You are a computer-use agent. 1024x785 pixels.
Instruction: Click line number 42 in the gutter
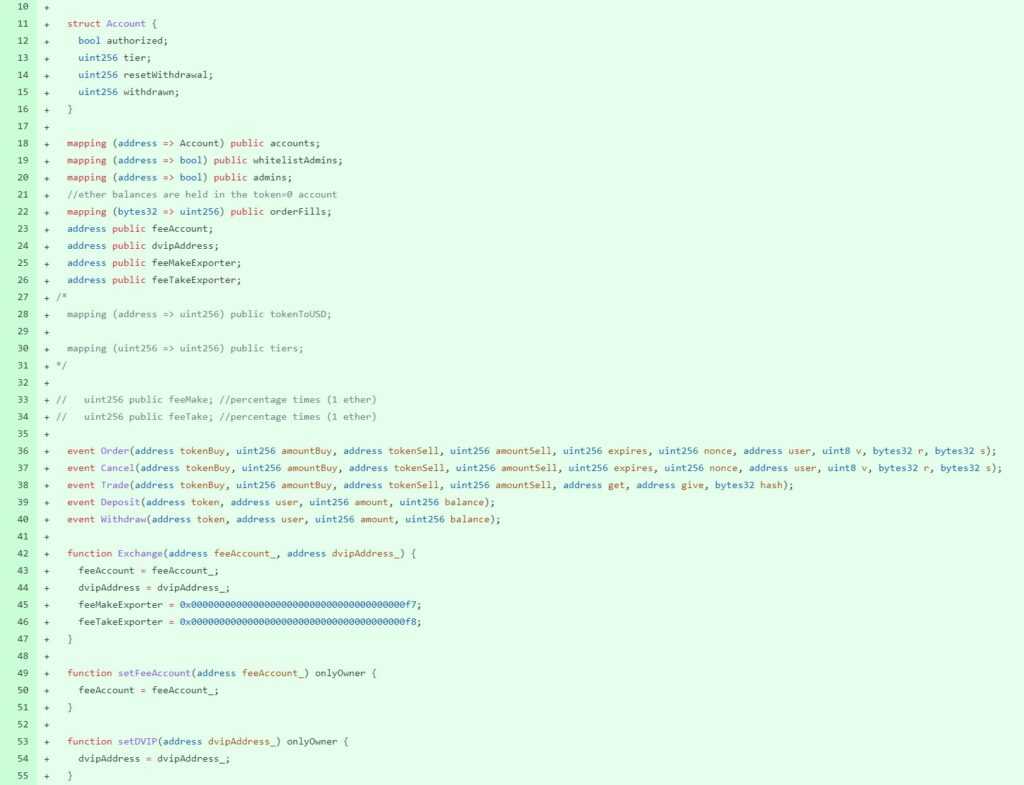[23, 553]
